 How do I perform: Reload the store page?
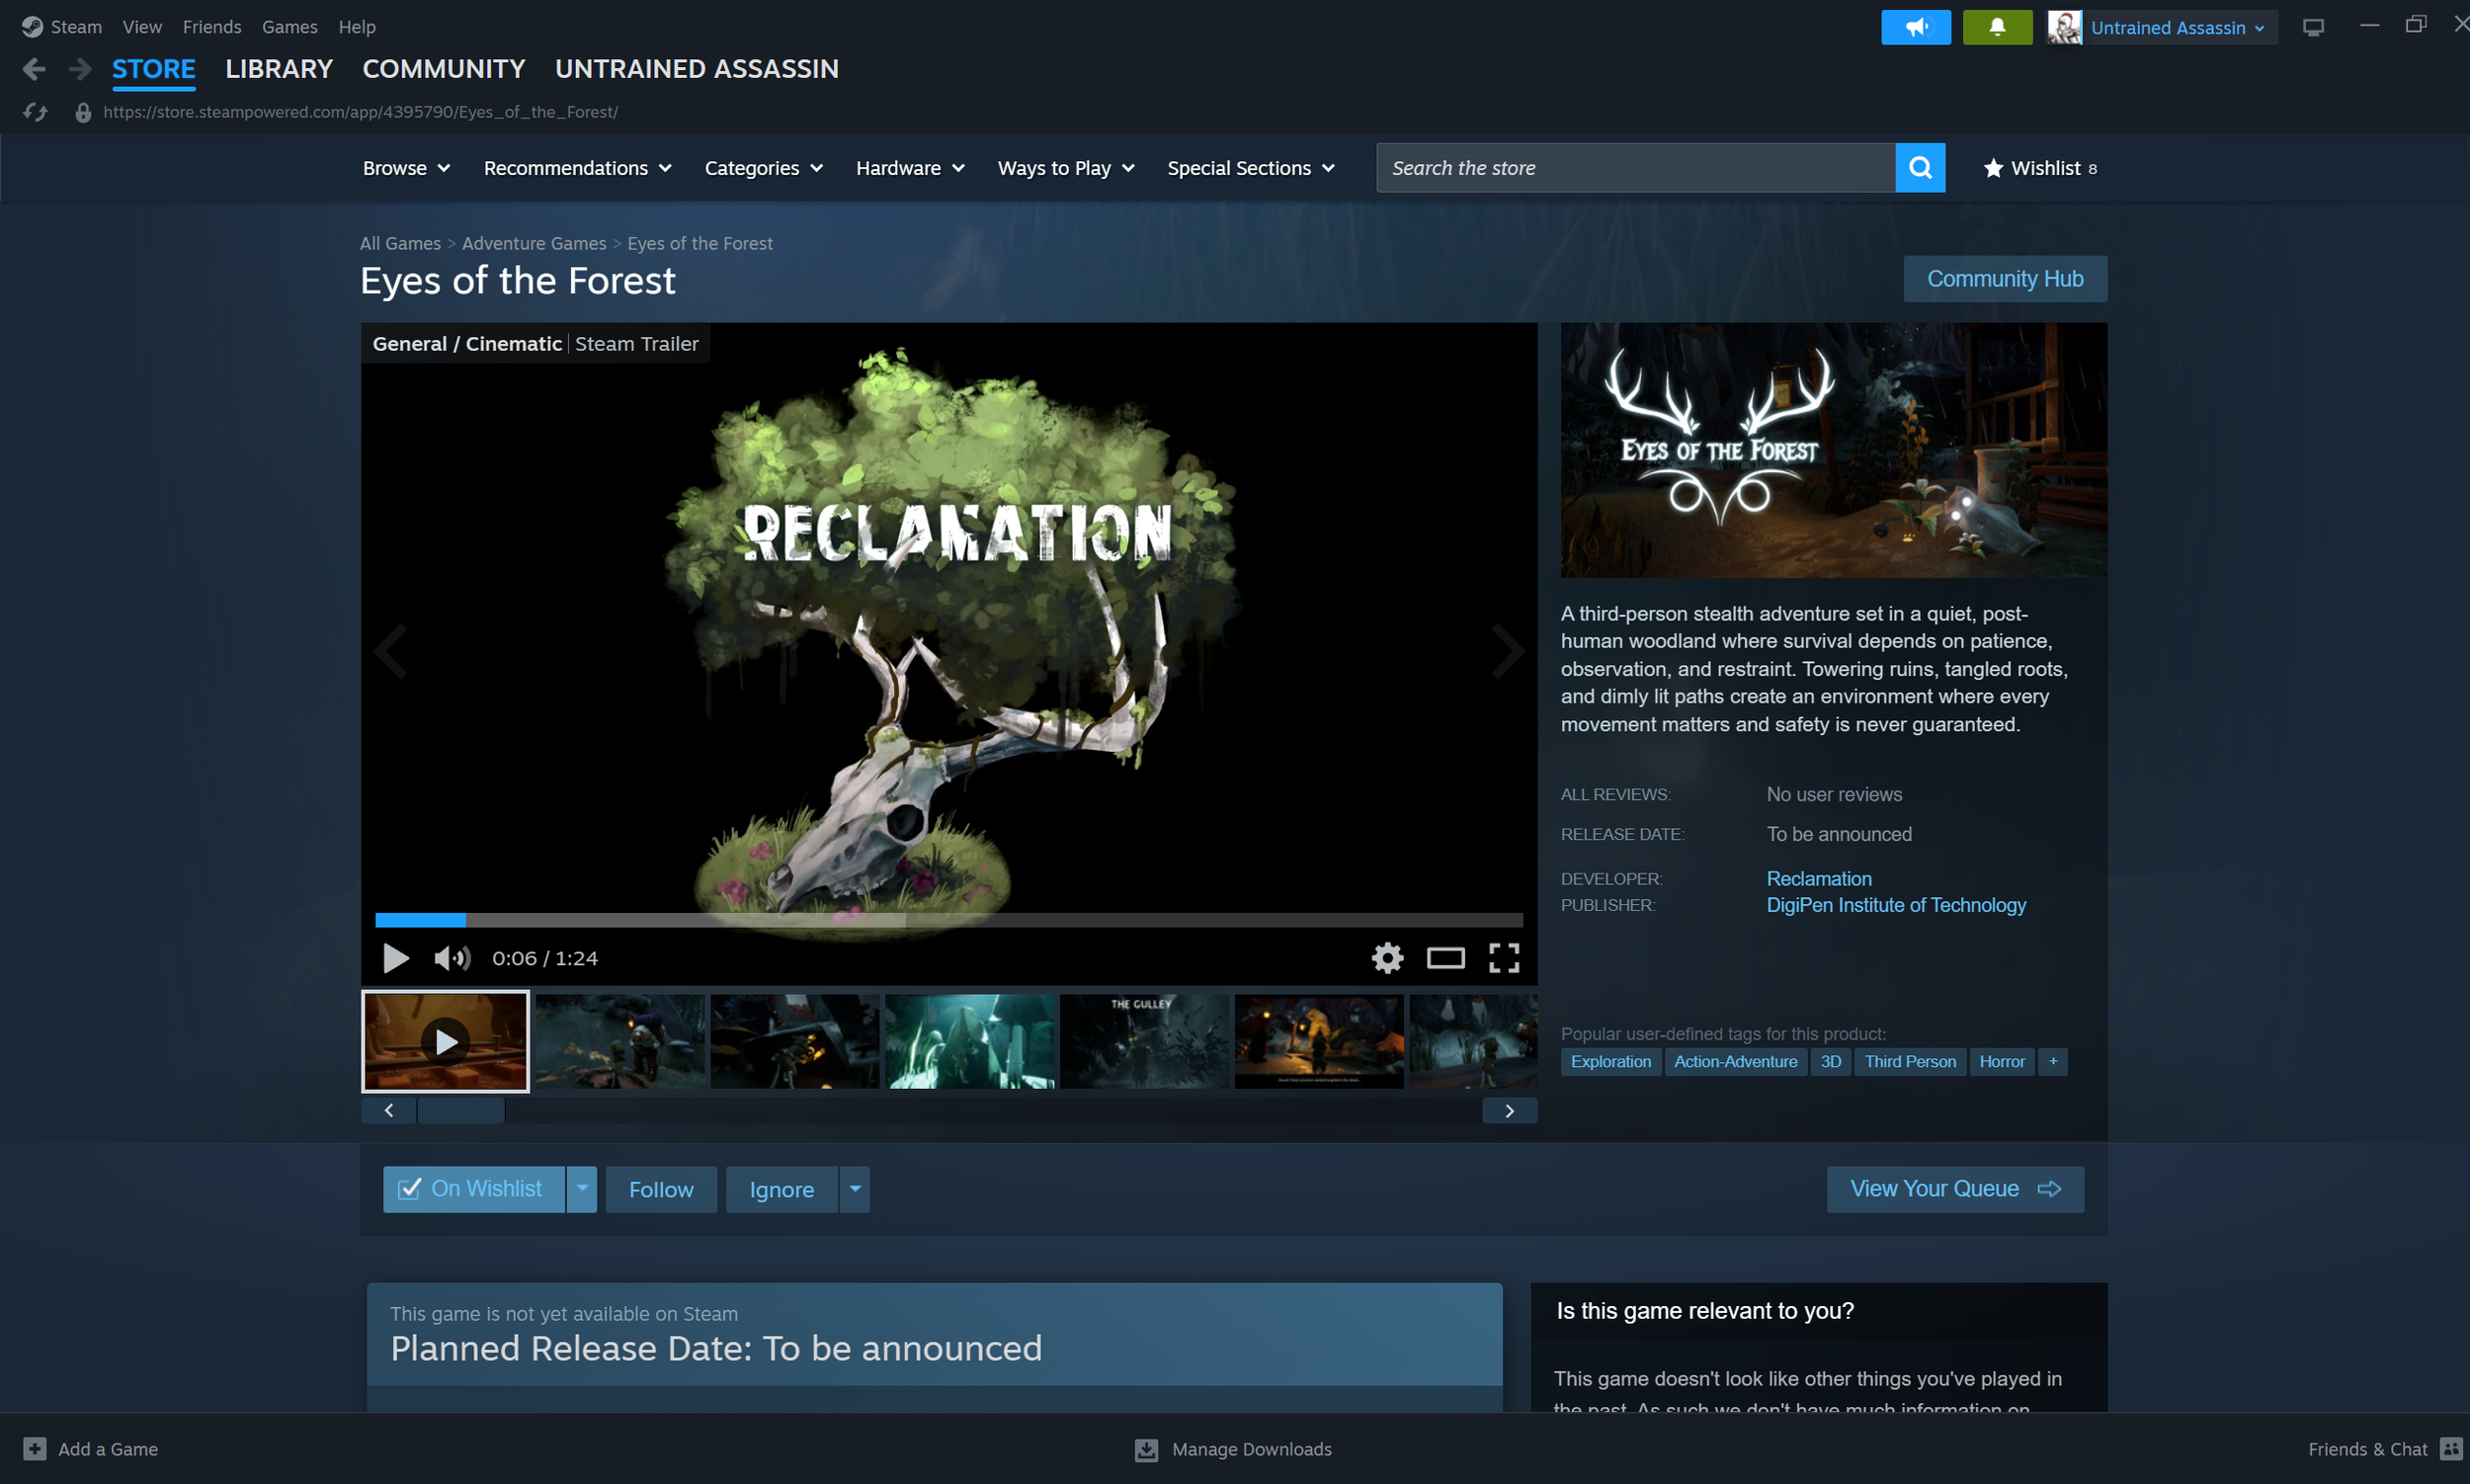tap(36, 112)
